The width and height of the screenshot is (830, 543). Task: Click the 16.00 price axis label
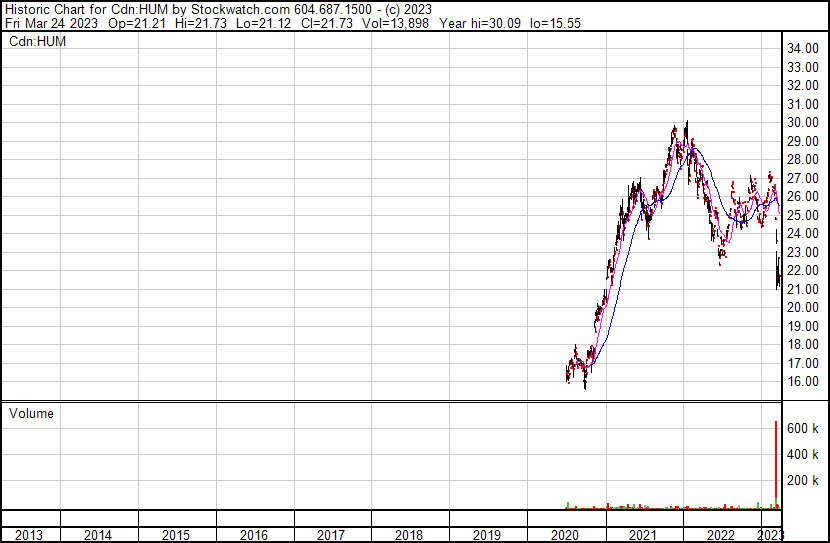pyautogui.click(x=804, y=382)
